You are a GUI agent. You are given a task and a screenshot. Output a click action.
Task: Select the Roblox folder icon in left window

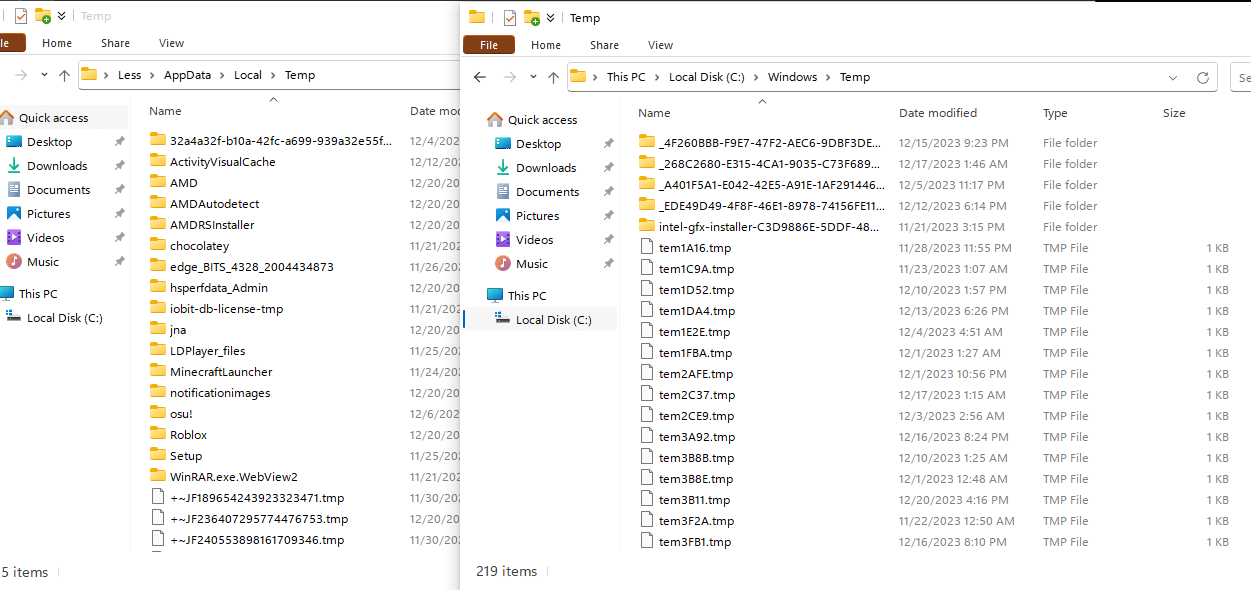[x=158, y=434]
